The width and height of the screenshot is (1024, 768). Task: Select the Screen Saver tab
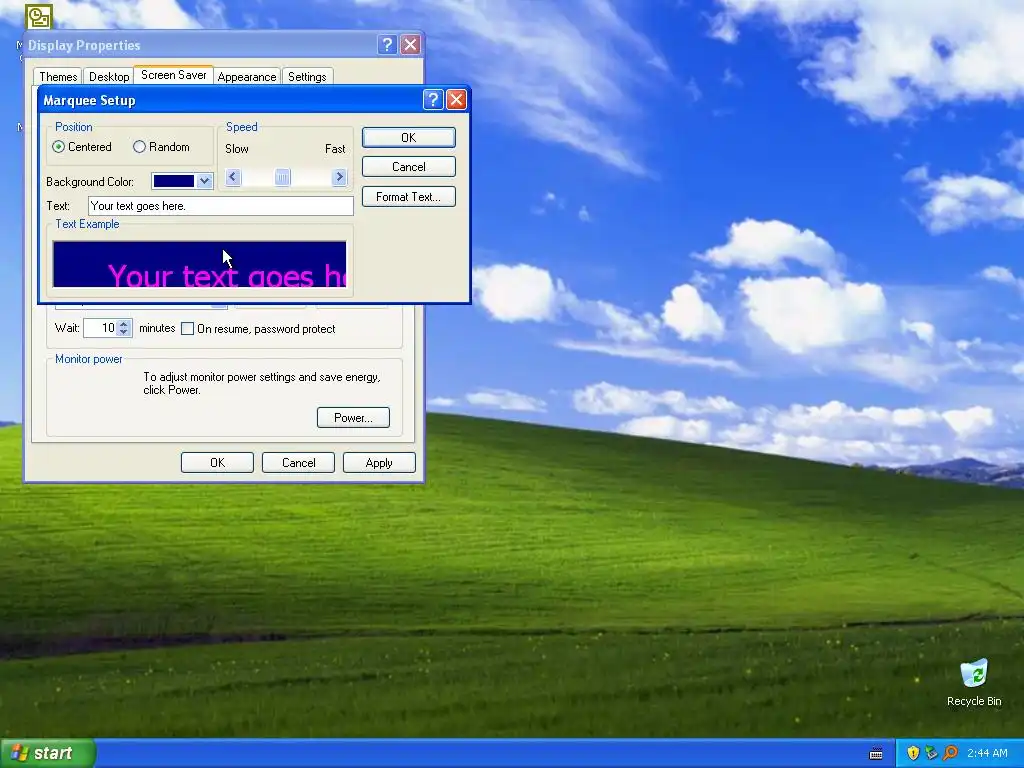click(174, 74)
